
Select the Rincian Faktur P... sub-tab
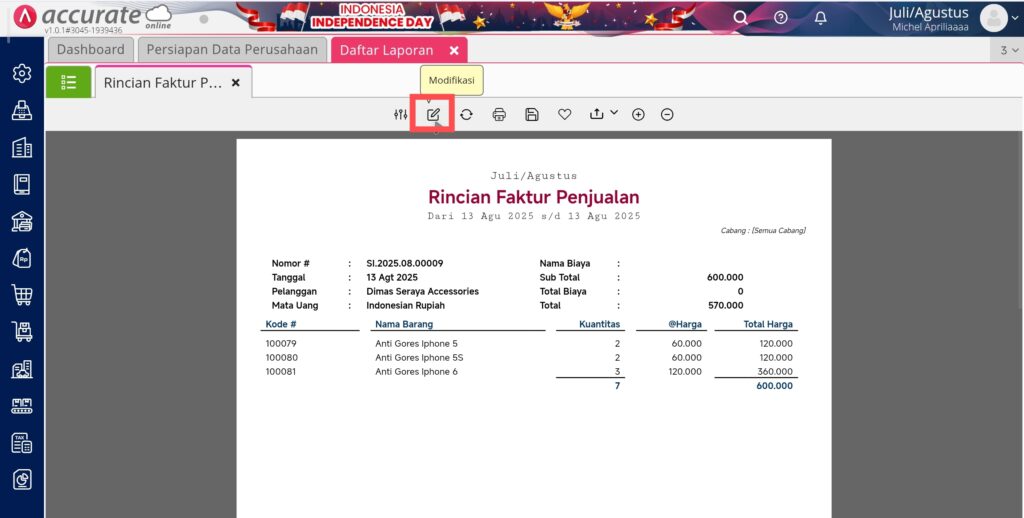[x=163, y=83]
